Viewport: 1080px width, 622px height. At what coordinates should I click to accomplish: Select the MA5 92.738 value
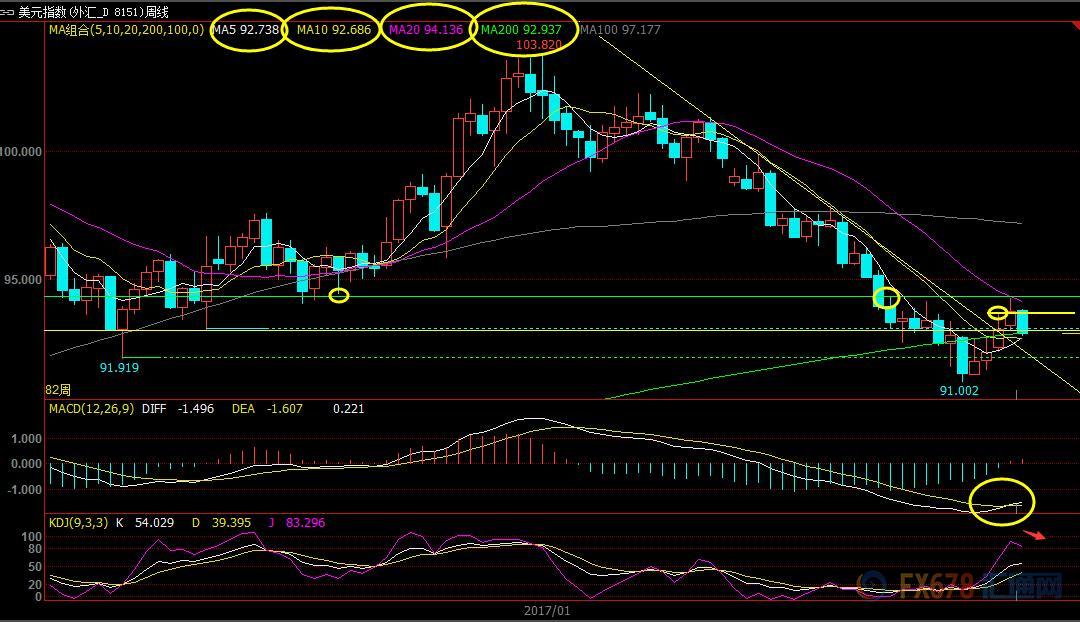tap(246, 30)
